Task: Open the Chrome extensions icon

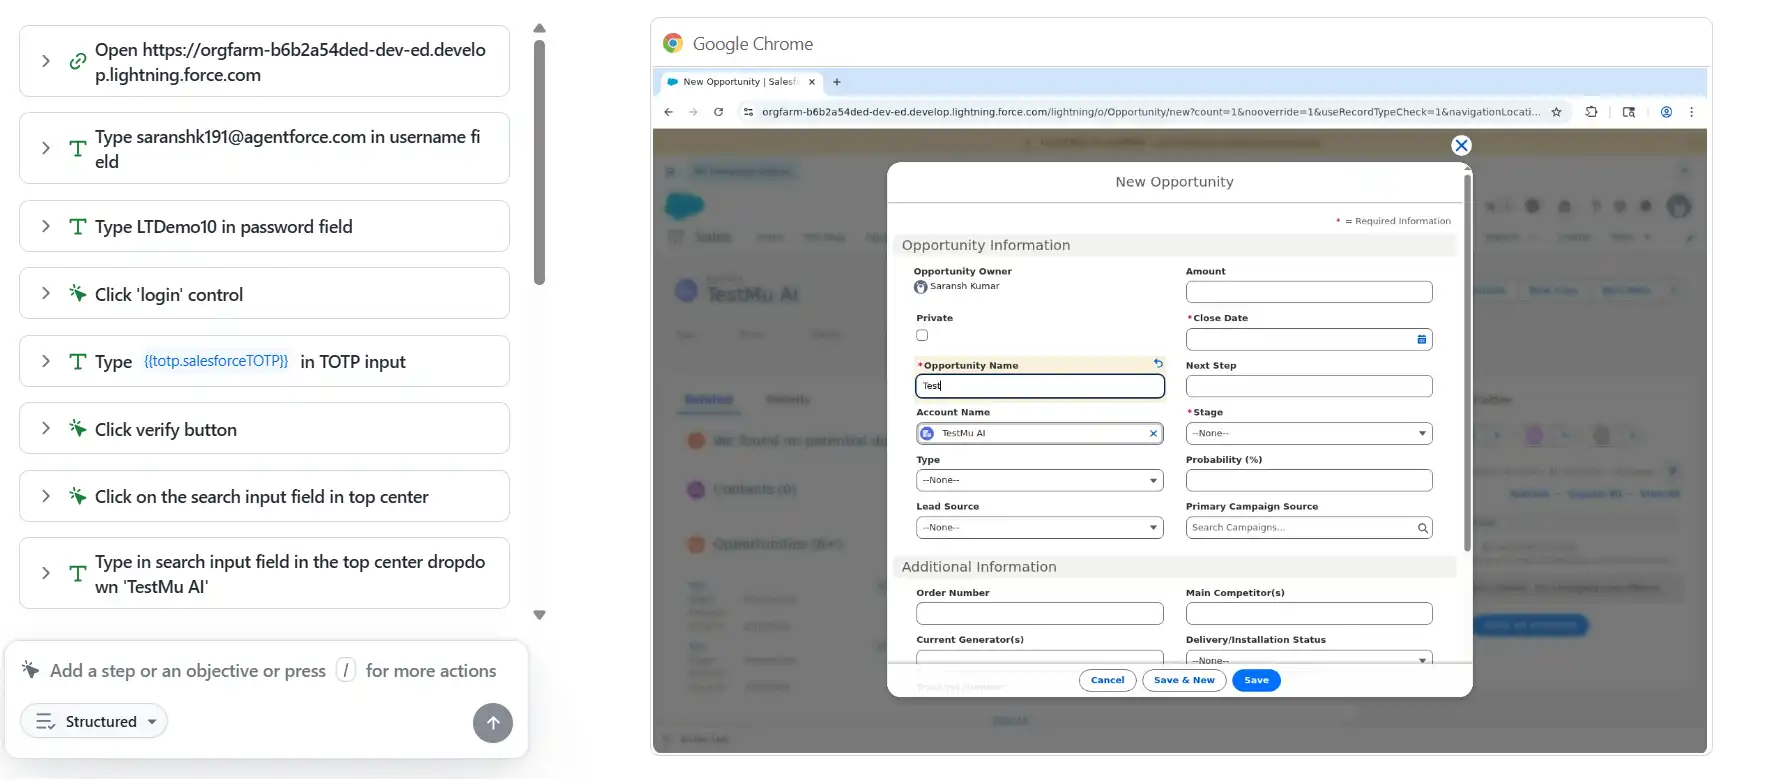Action: coord(1591,112)
